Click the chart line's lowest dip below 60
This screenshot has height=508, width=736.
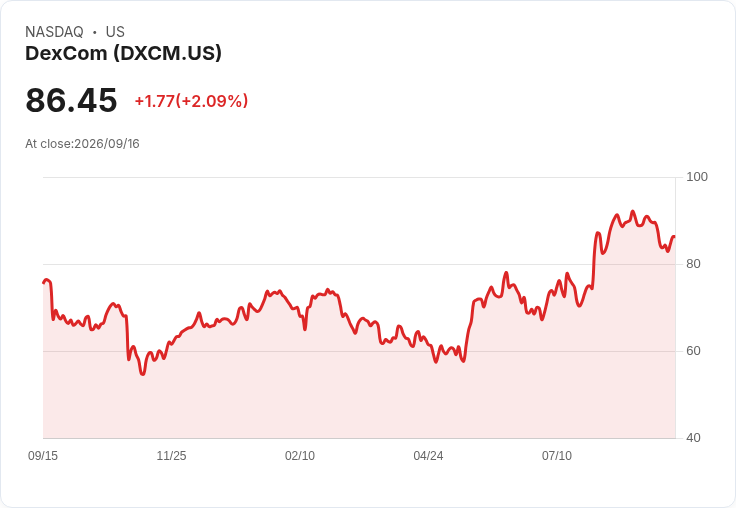pos(143,374)
